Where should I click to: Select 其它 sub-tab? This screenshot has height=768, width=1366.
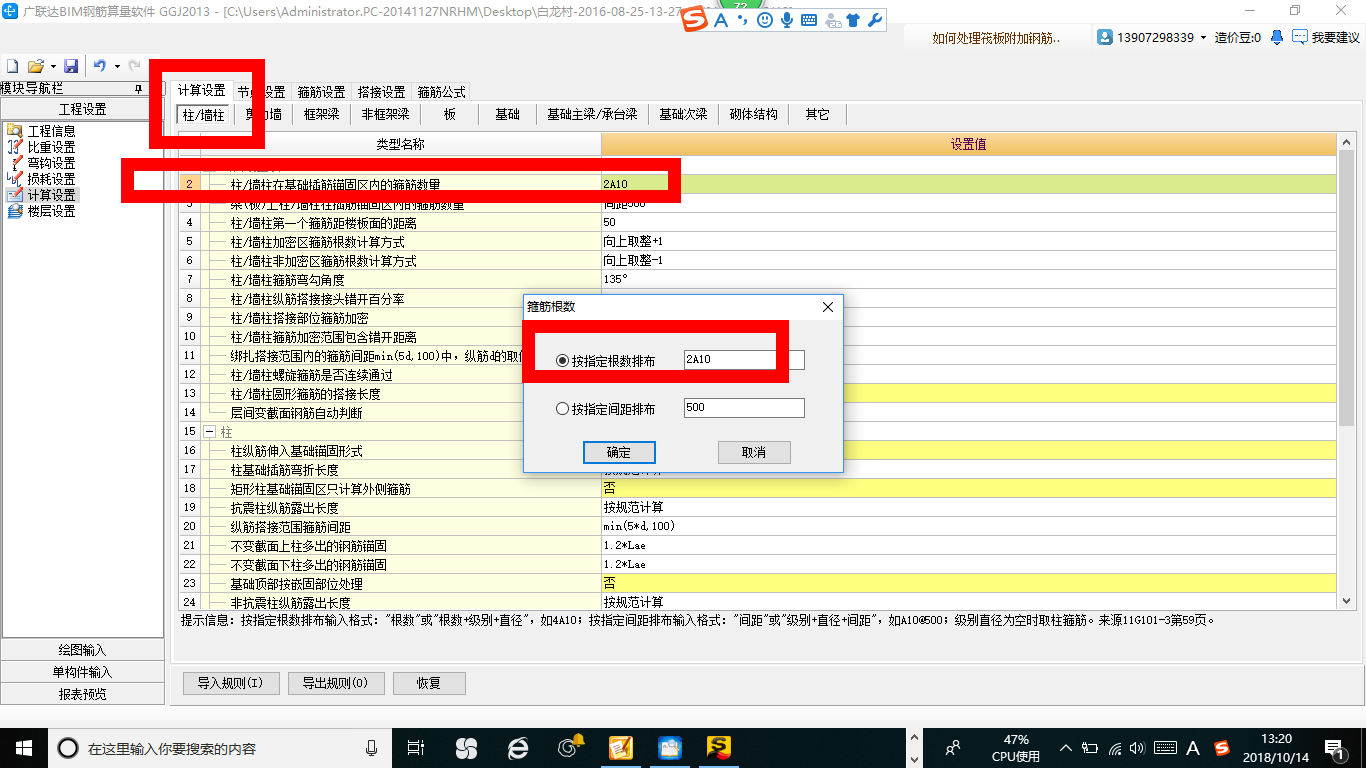click(817, 115)
